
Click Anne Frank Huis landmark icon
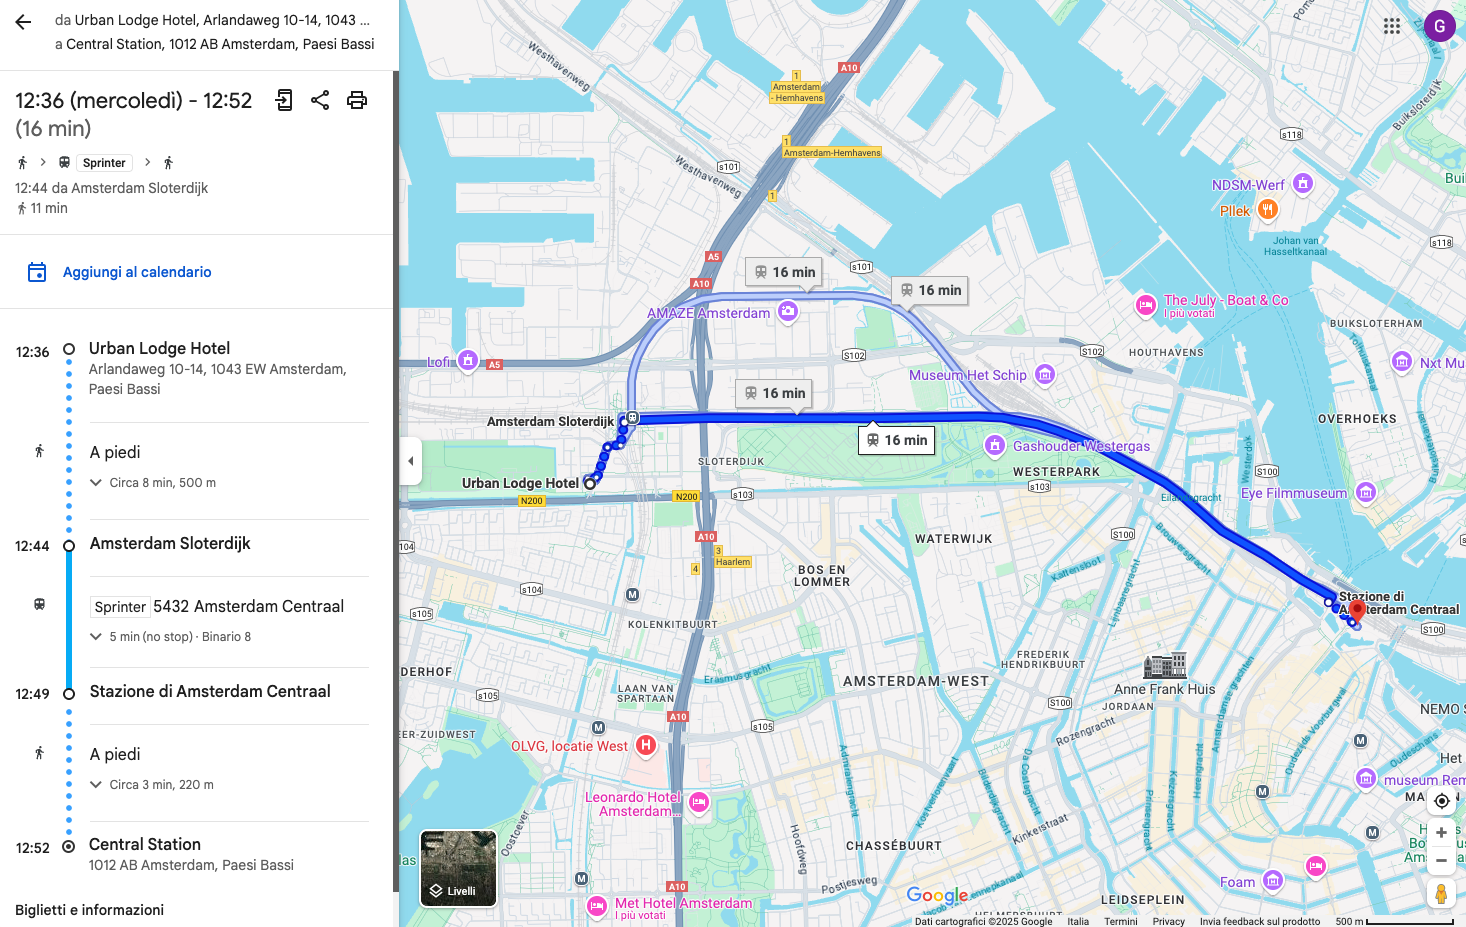(x=1165, y=665)
